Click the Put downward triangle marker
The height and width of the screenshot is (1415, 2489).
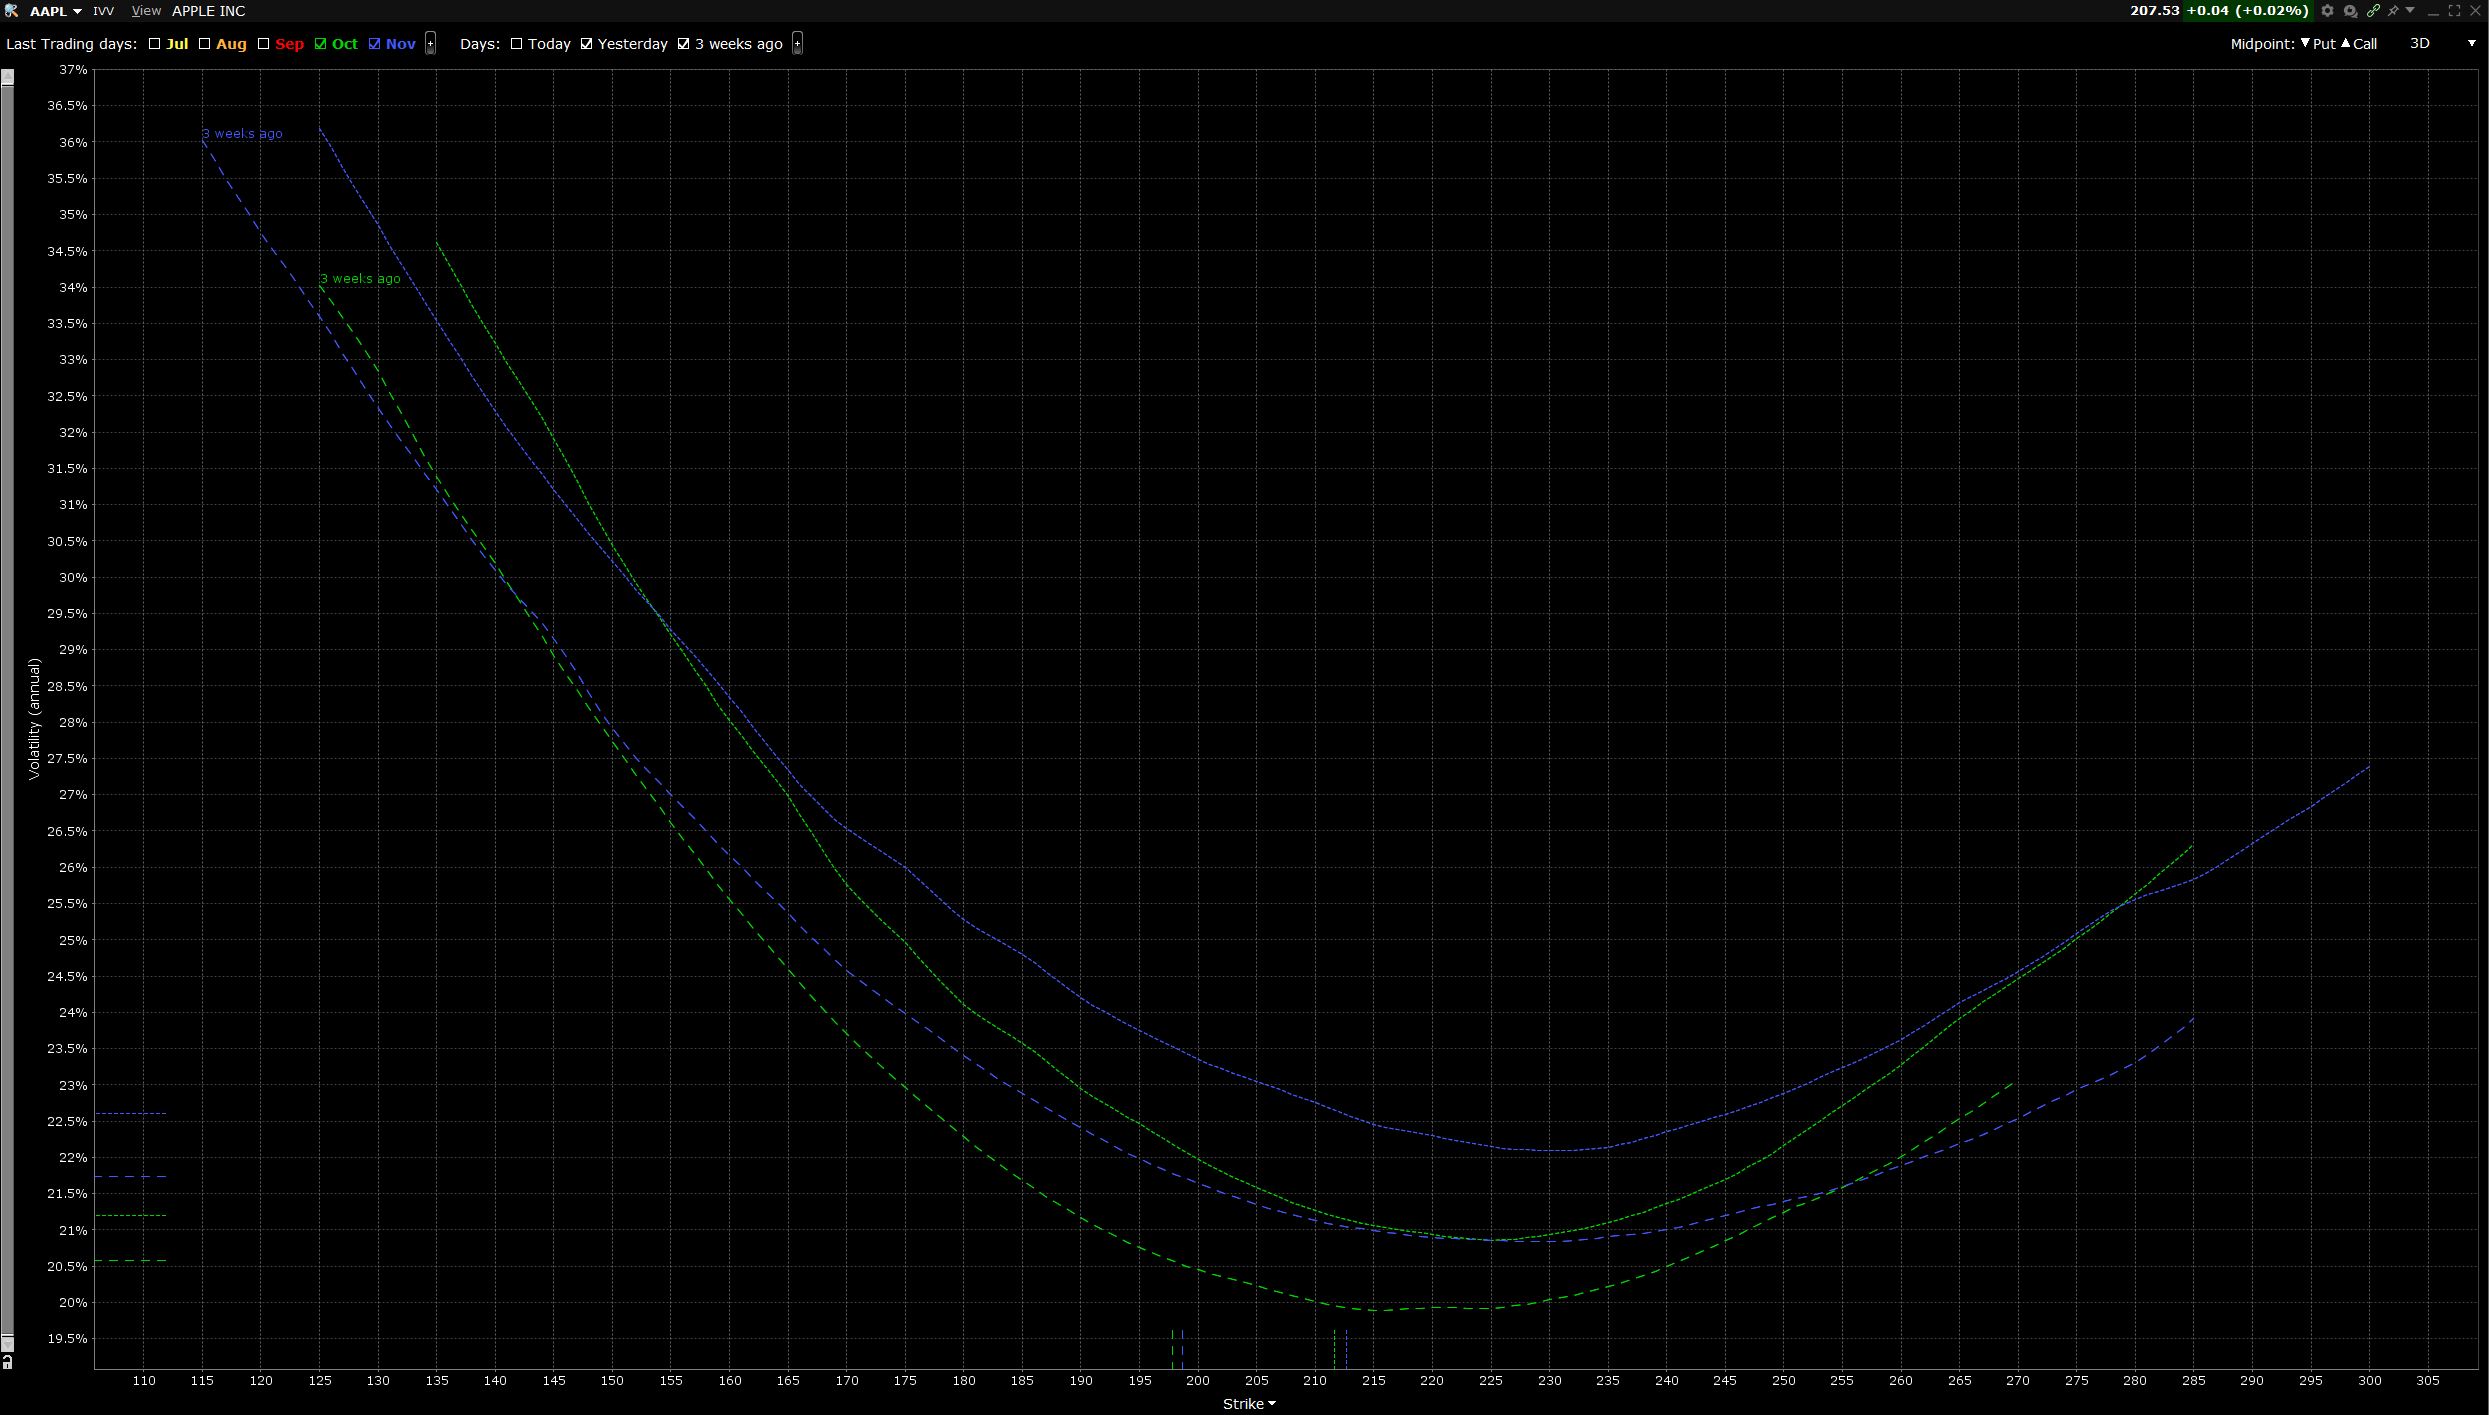[2305, 43]
